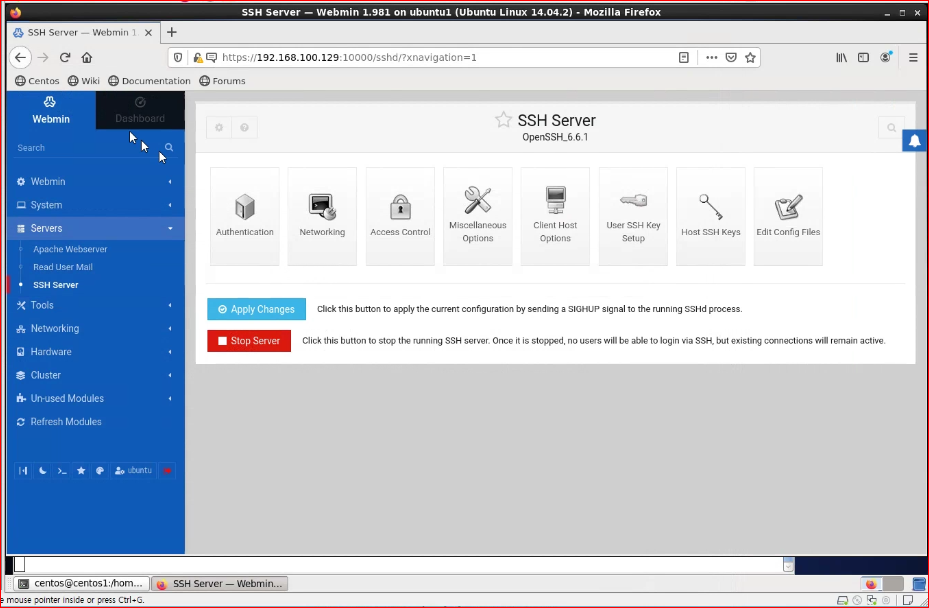Click the tracking protection shield icon
The image size is (929, 608).
pyautogui.click(x=178, y=57)
